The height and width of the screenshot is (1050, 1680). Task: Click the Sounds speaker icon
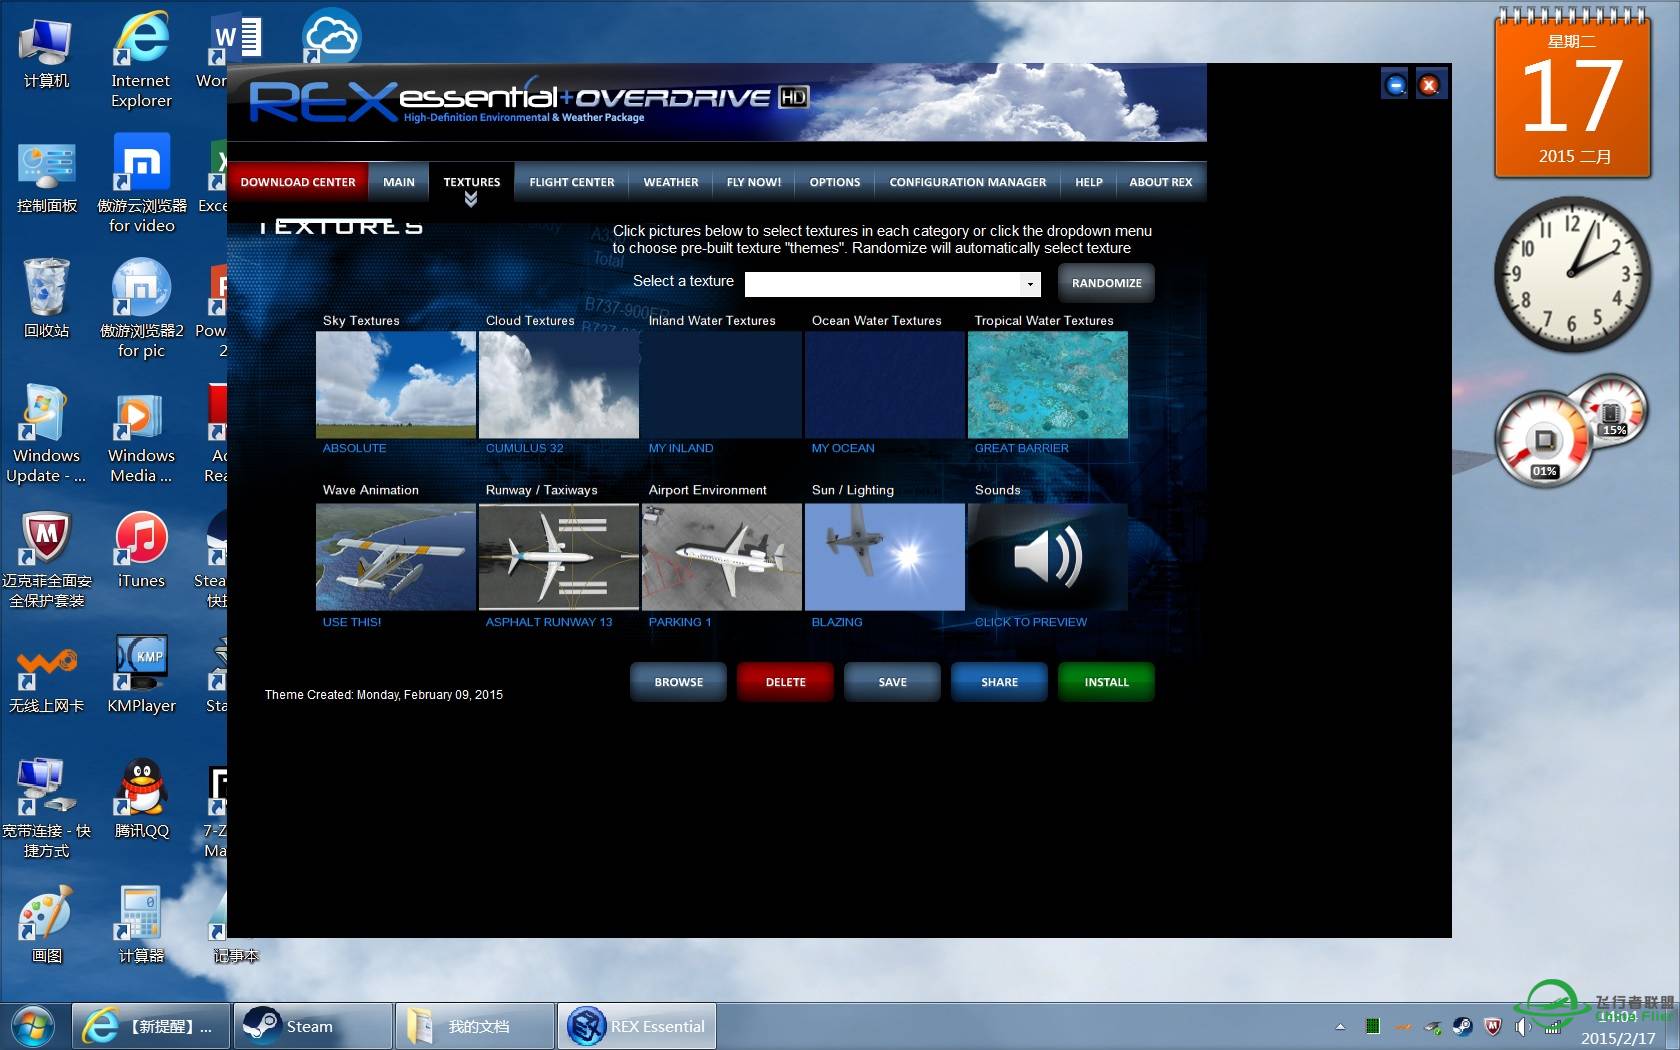(1048, 557)
